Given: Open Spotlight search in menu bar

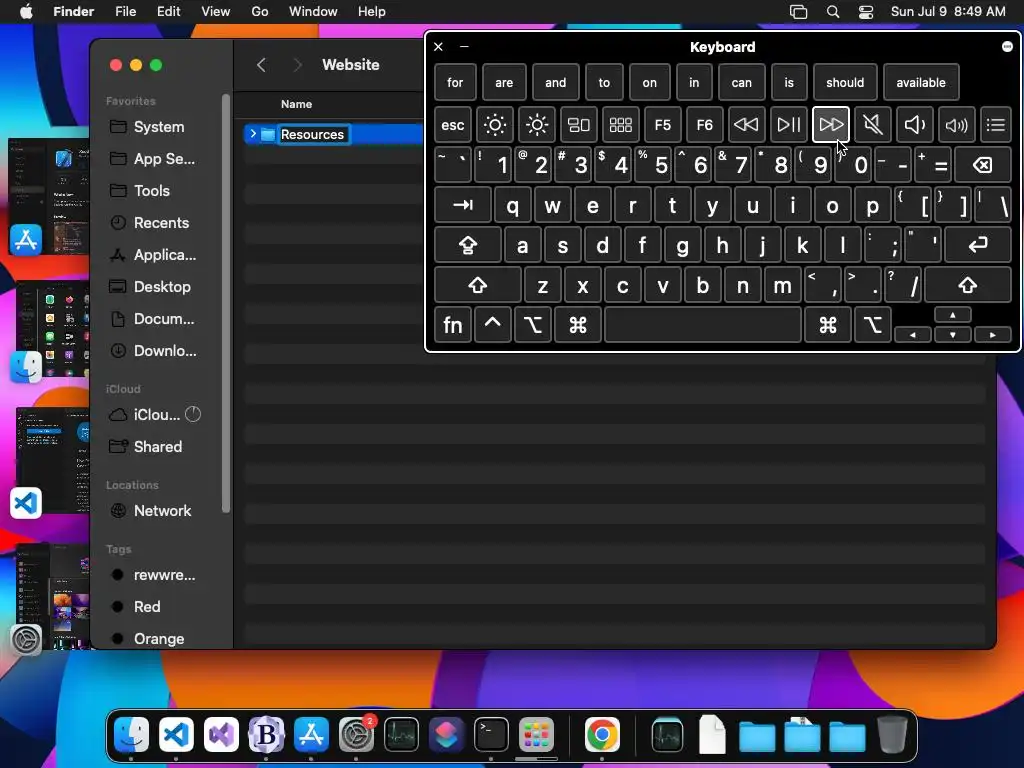Looking at the screenshot, I should point(833,12).
